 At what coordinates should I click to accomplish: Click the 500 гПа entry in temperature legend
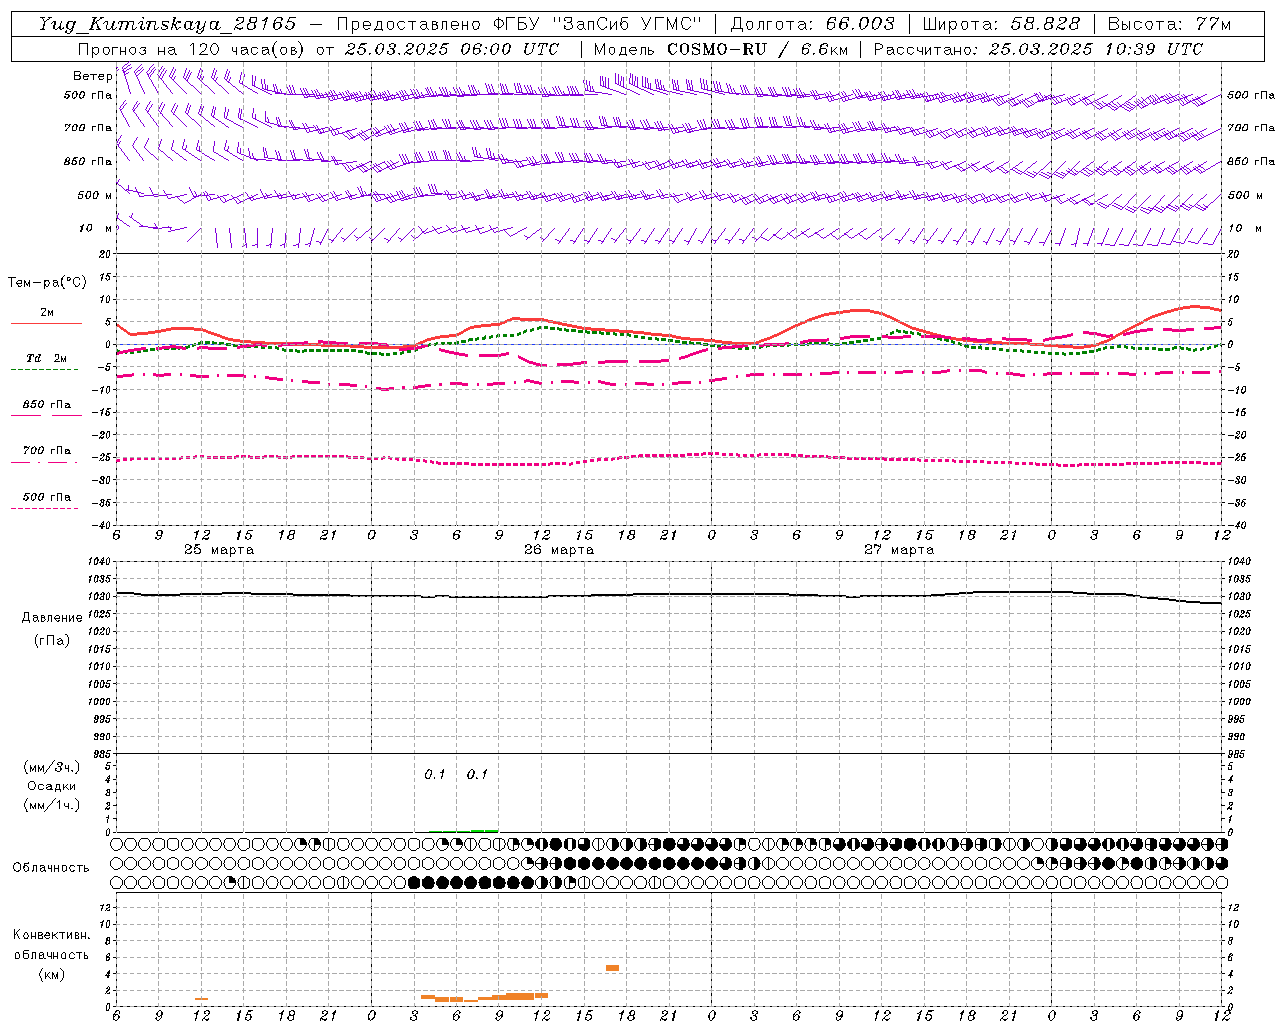(x=47, y=497)
